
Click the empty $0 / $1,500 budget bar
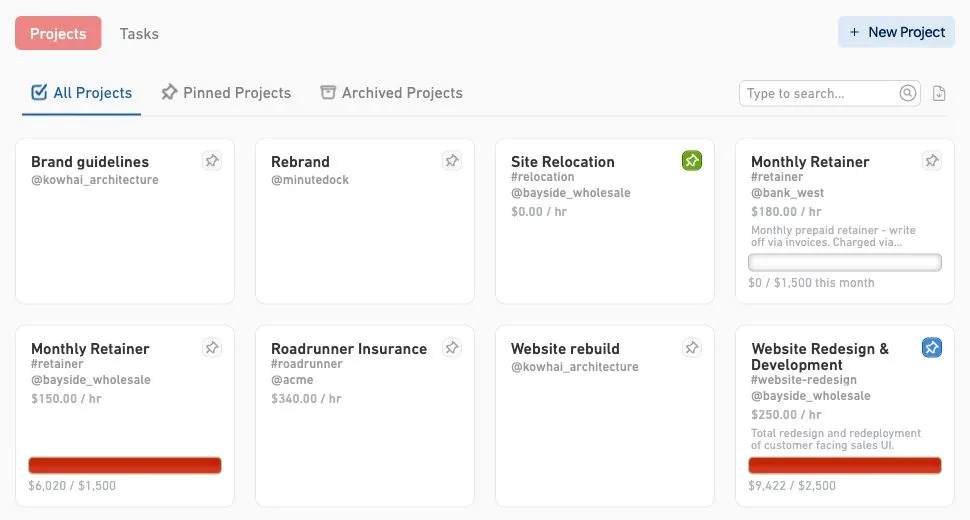tap(845, 262)
